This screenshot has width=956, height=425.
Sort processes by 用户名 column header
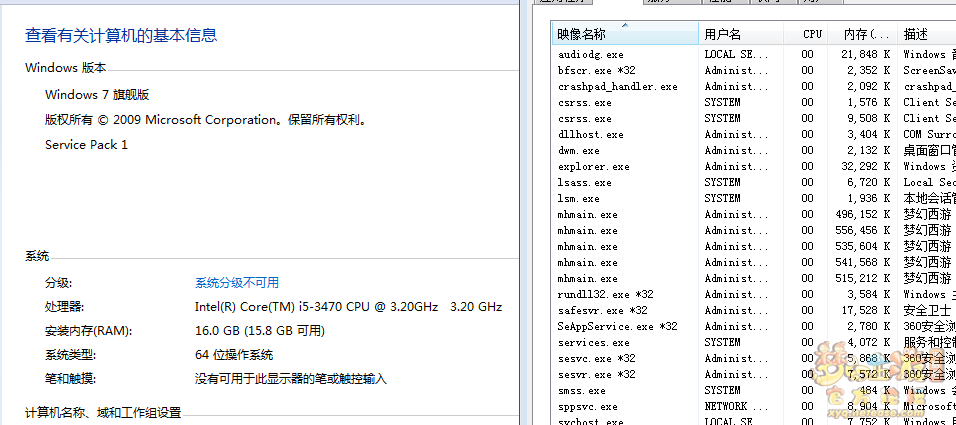741,34
